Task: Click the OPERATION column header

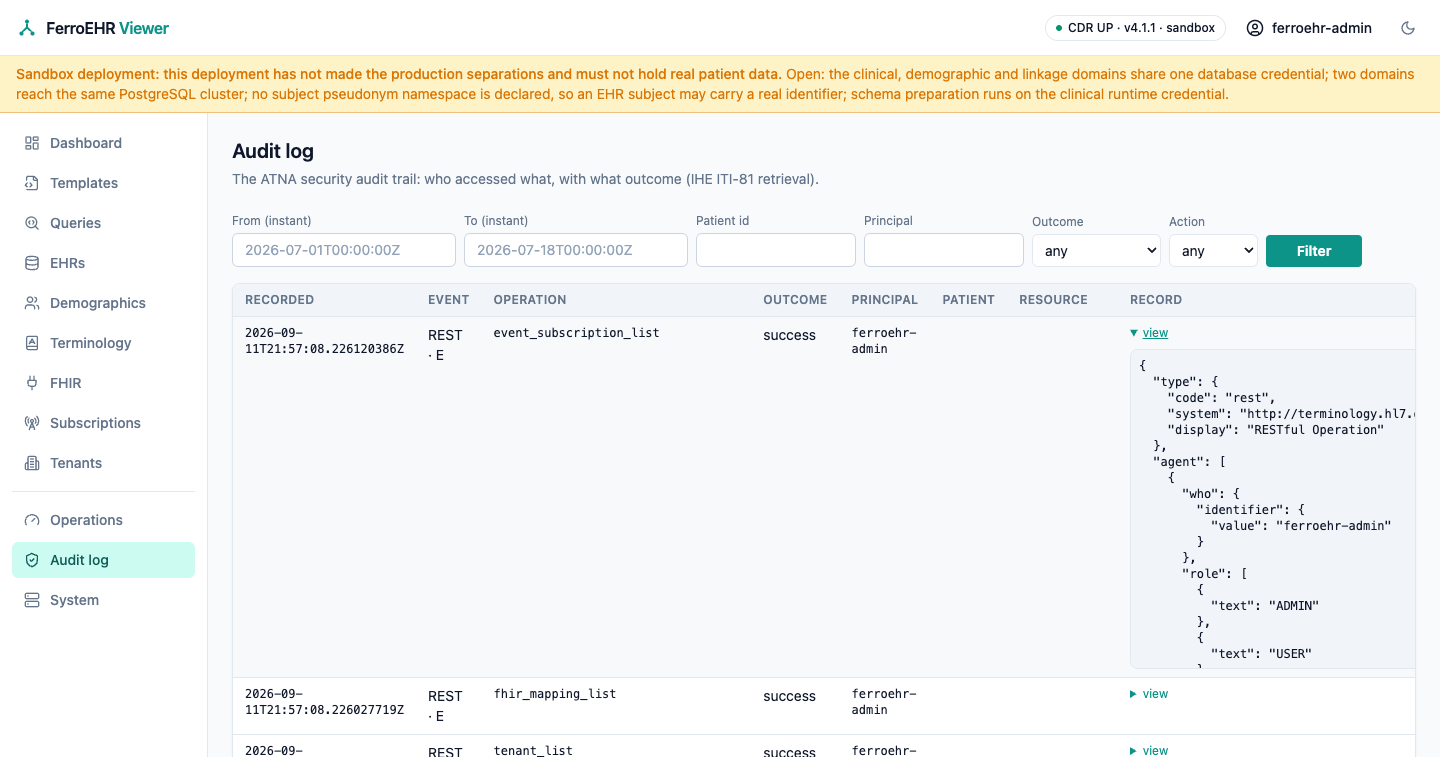Action: pyautogui.click(x=530, y=300)
